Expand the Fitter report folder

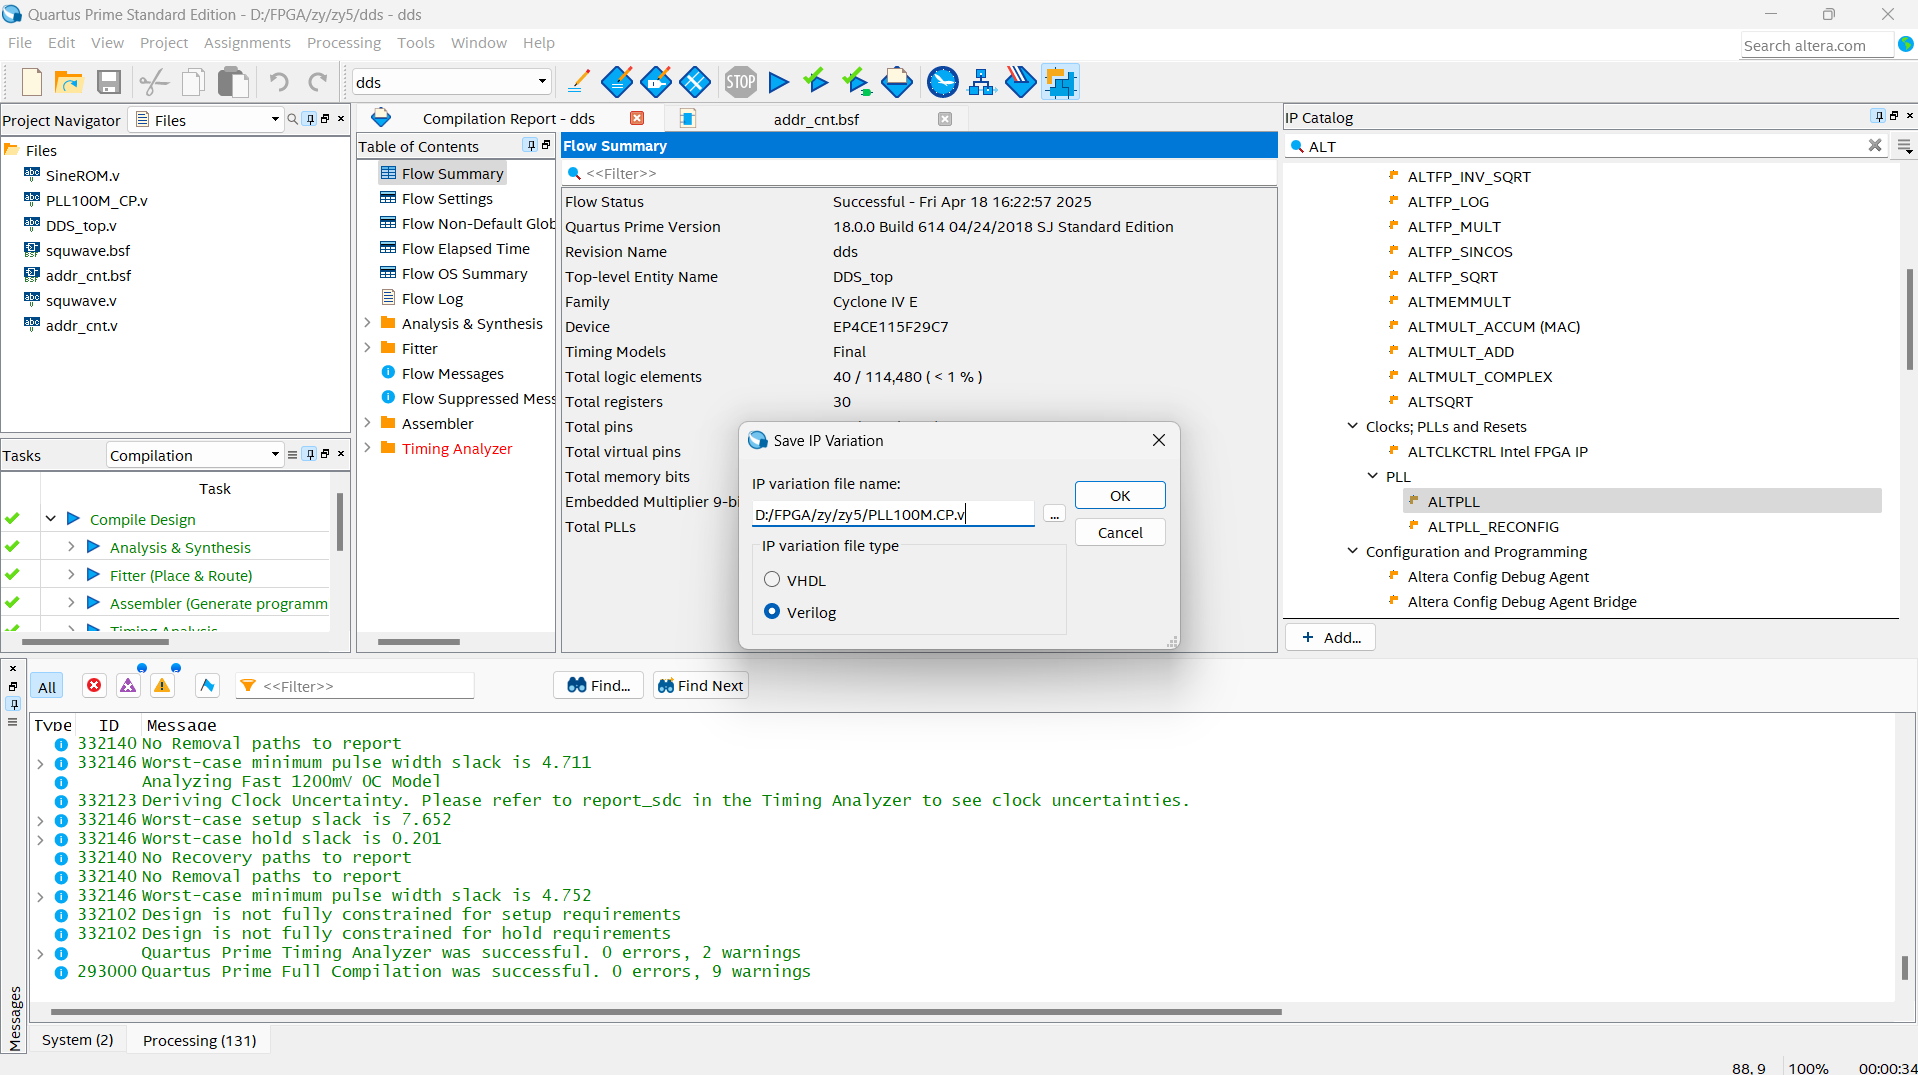(x=367, y=348)
